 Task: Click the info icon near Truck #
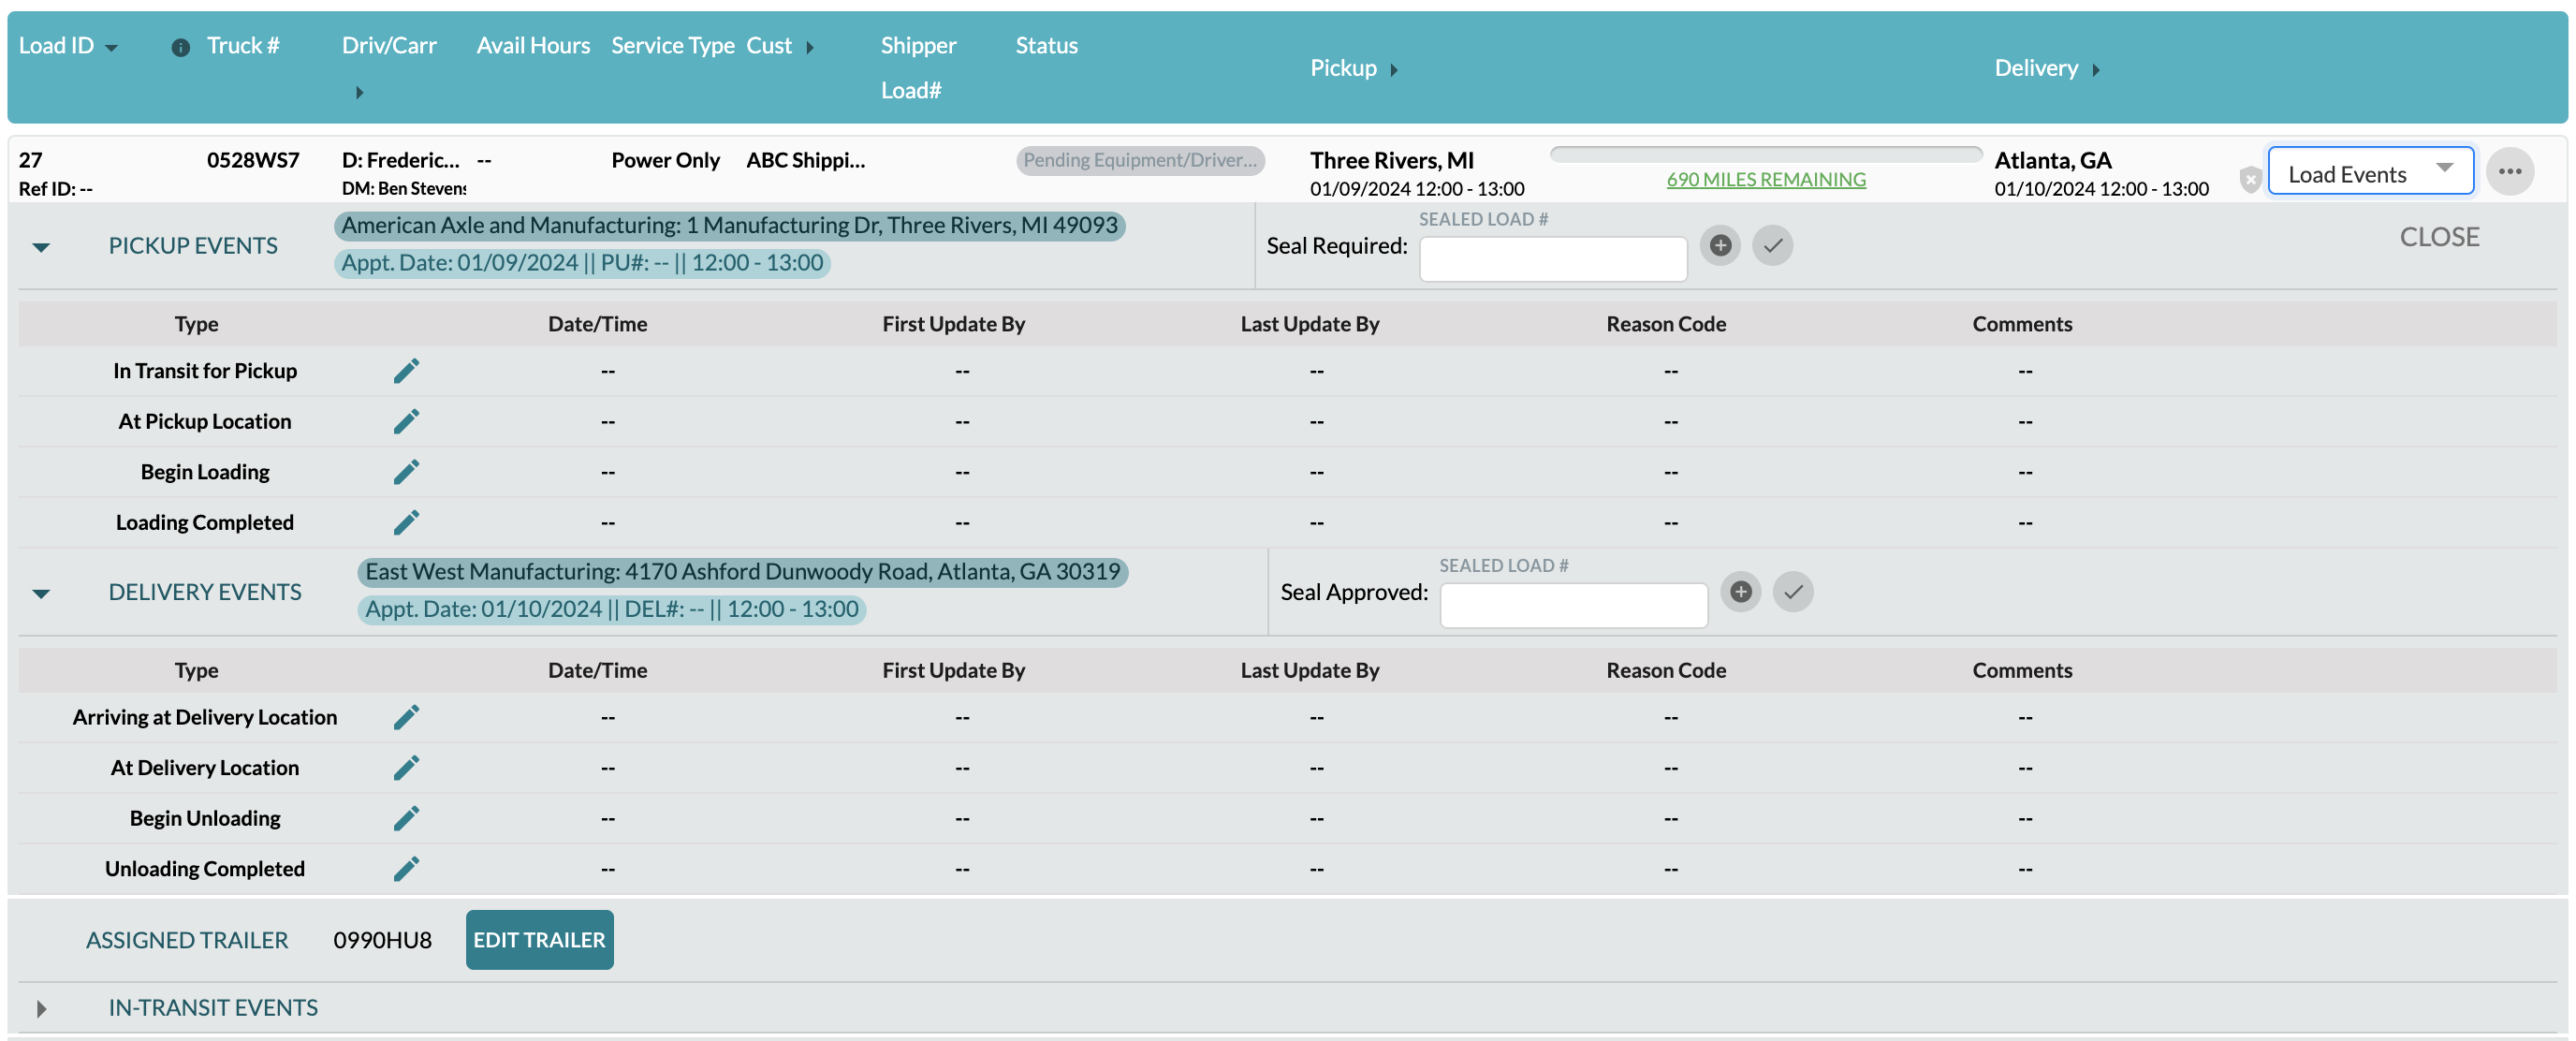tap(181, 47)
